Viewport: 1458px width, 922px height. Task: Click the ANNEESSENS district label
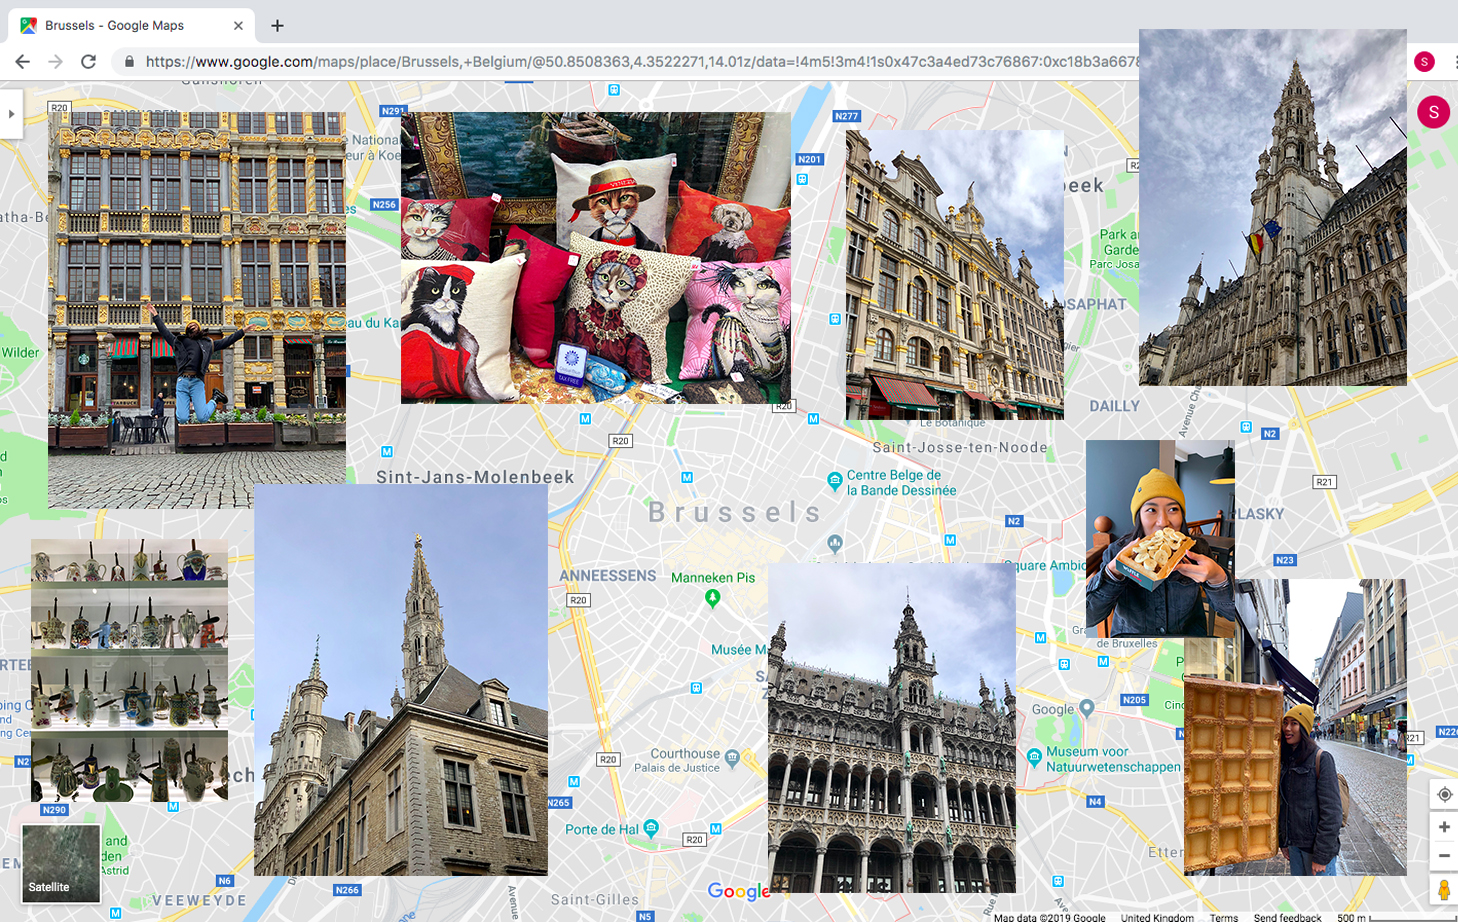pos(607,576)
